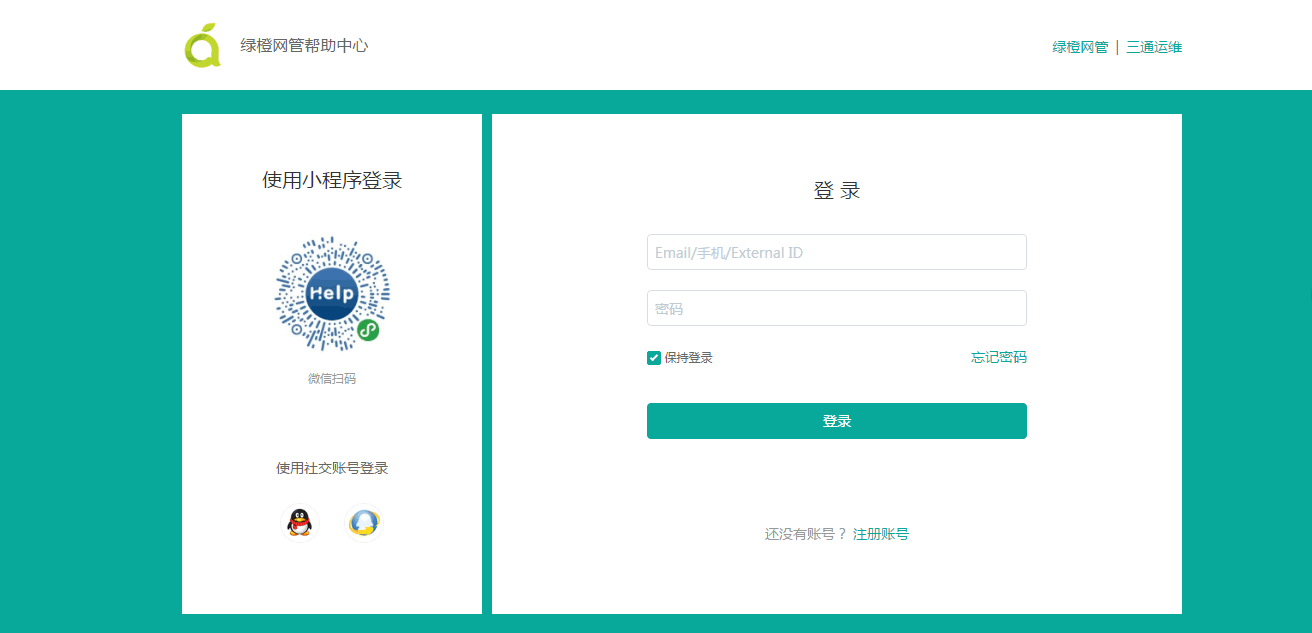The height and width of the screenshot is (633, 1312).
Task: Log in with QQ penguin icon
Action: (x=299, y=522)
